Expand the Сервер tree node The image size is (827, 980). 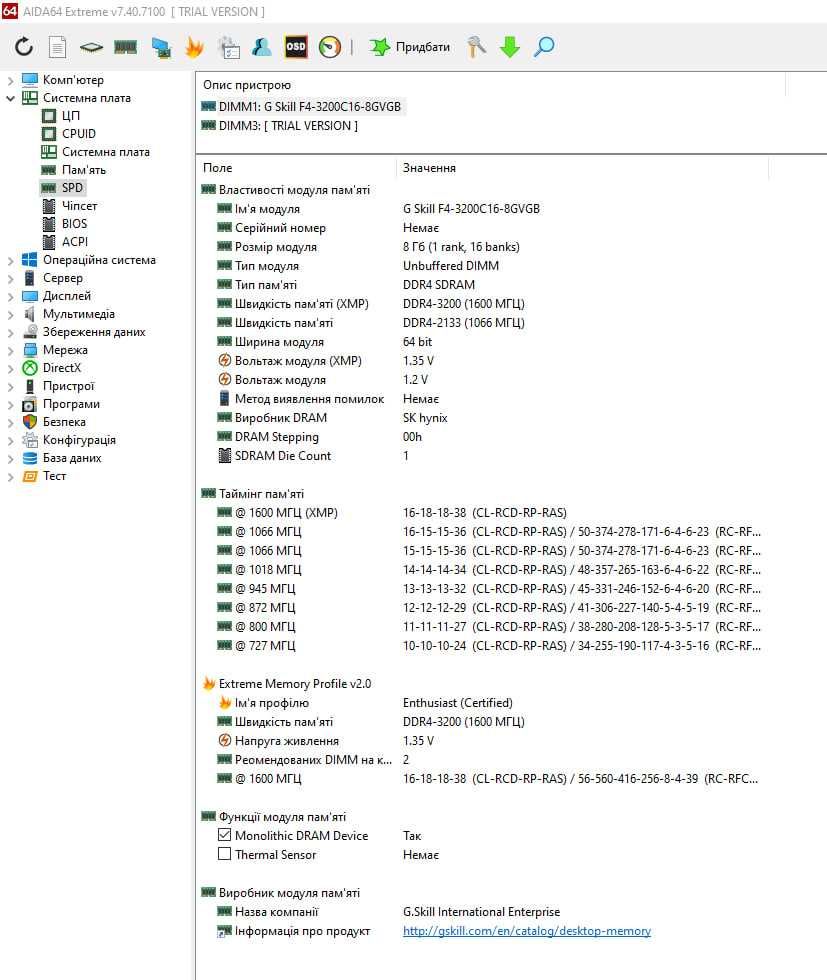pos(10,278)
